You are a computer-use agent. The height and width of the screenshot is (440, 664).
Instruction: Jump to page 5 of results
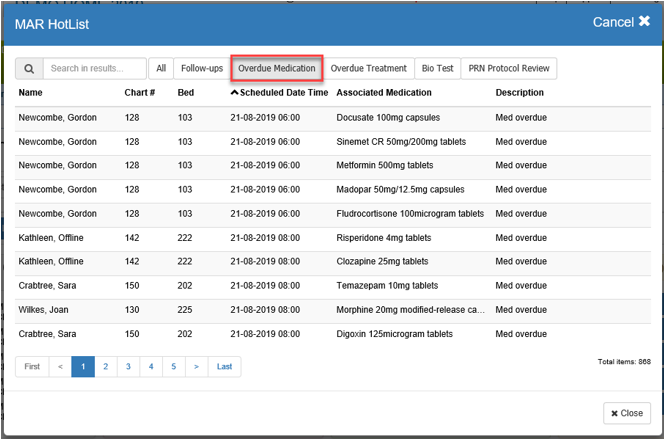pos(173,367)
